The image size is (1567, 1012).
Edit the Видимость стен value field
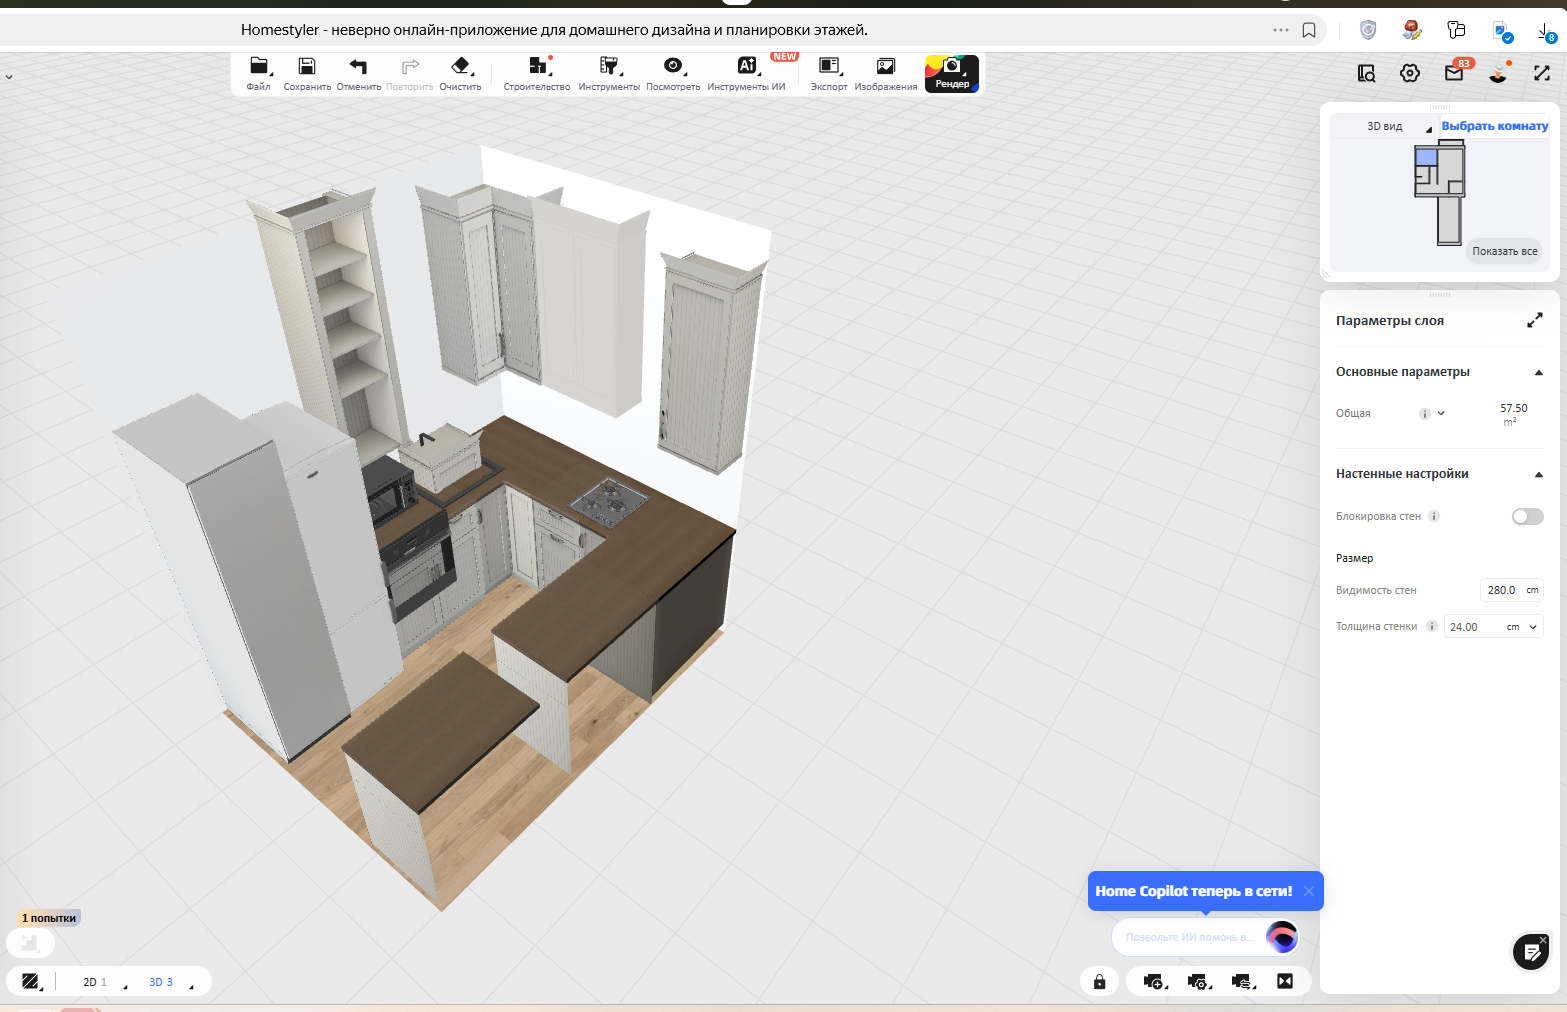pyautogui.click(x=1500, y=590)
